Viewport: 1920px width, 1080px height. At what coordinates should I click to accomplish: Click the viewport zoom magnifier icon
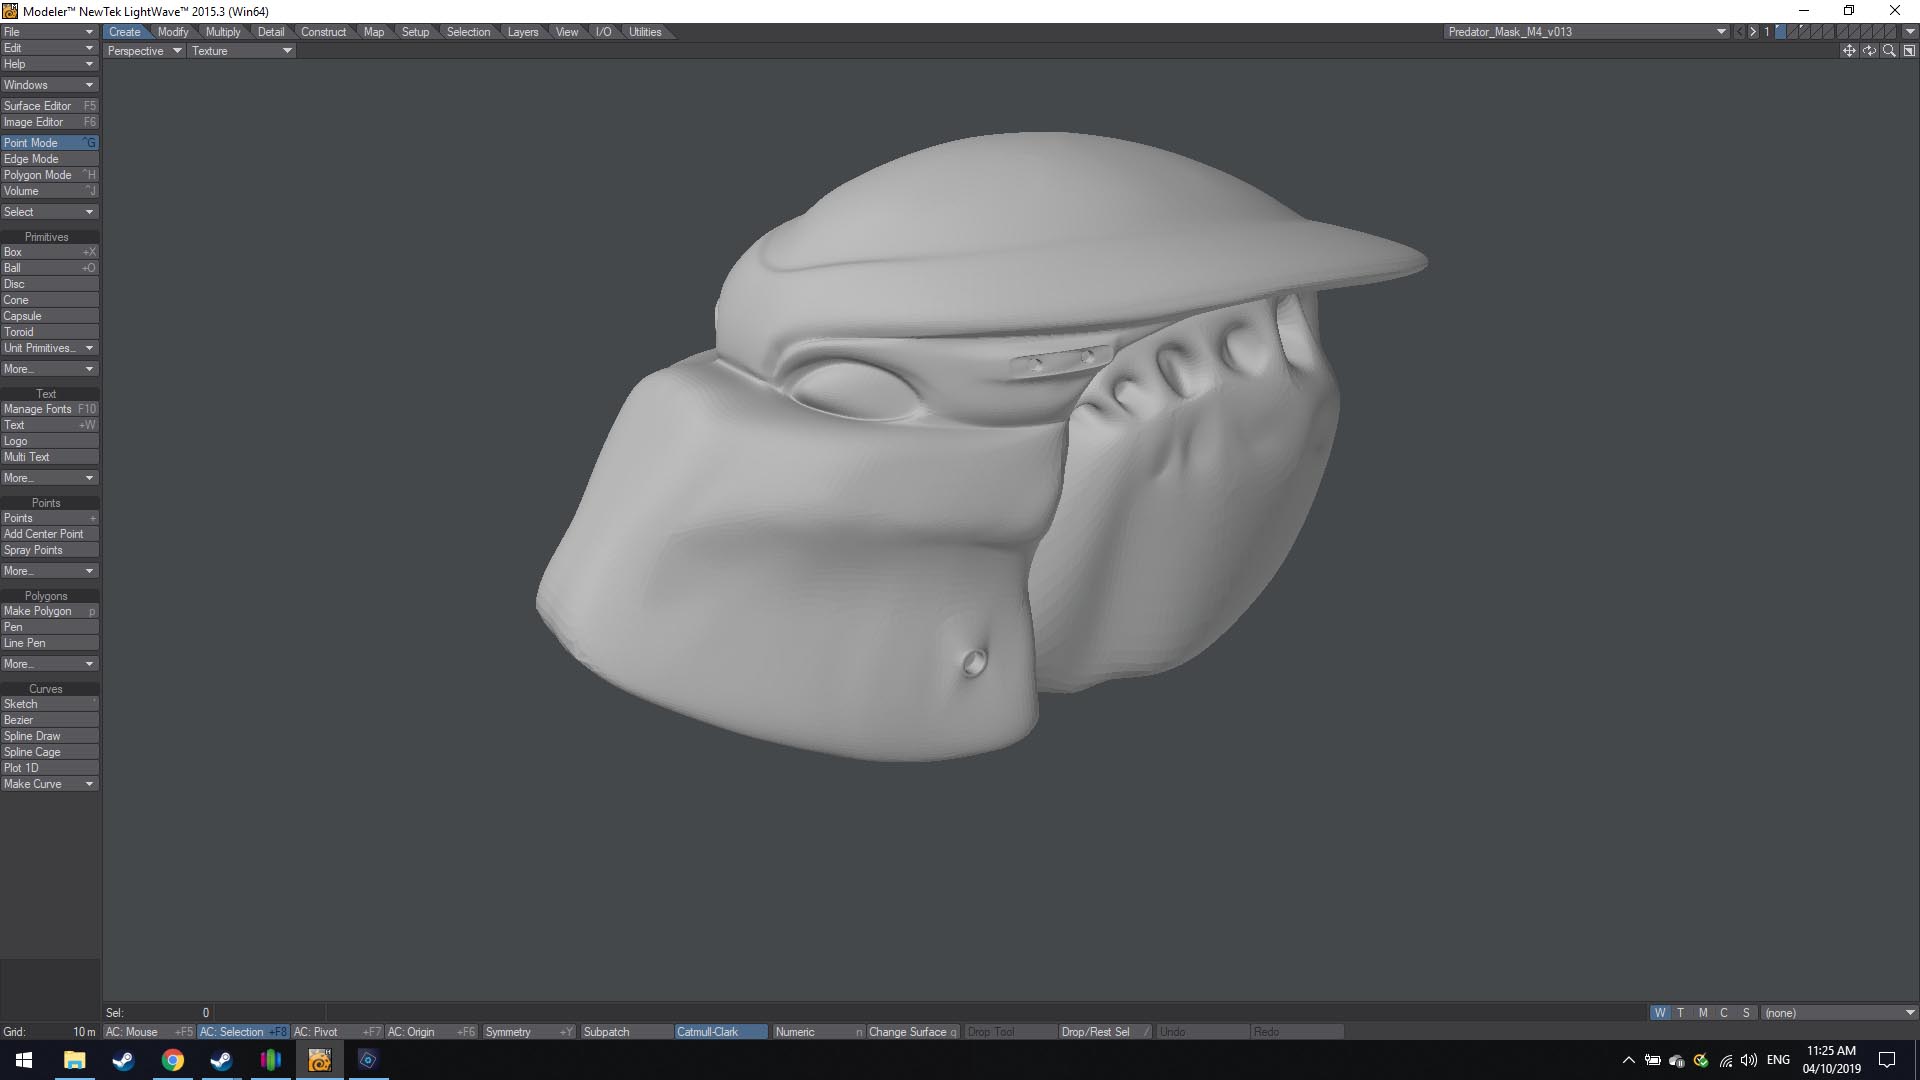click(1889, 51)
